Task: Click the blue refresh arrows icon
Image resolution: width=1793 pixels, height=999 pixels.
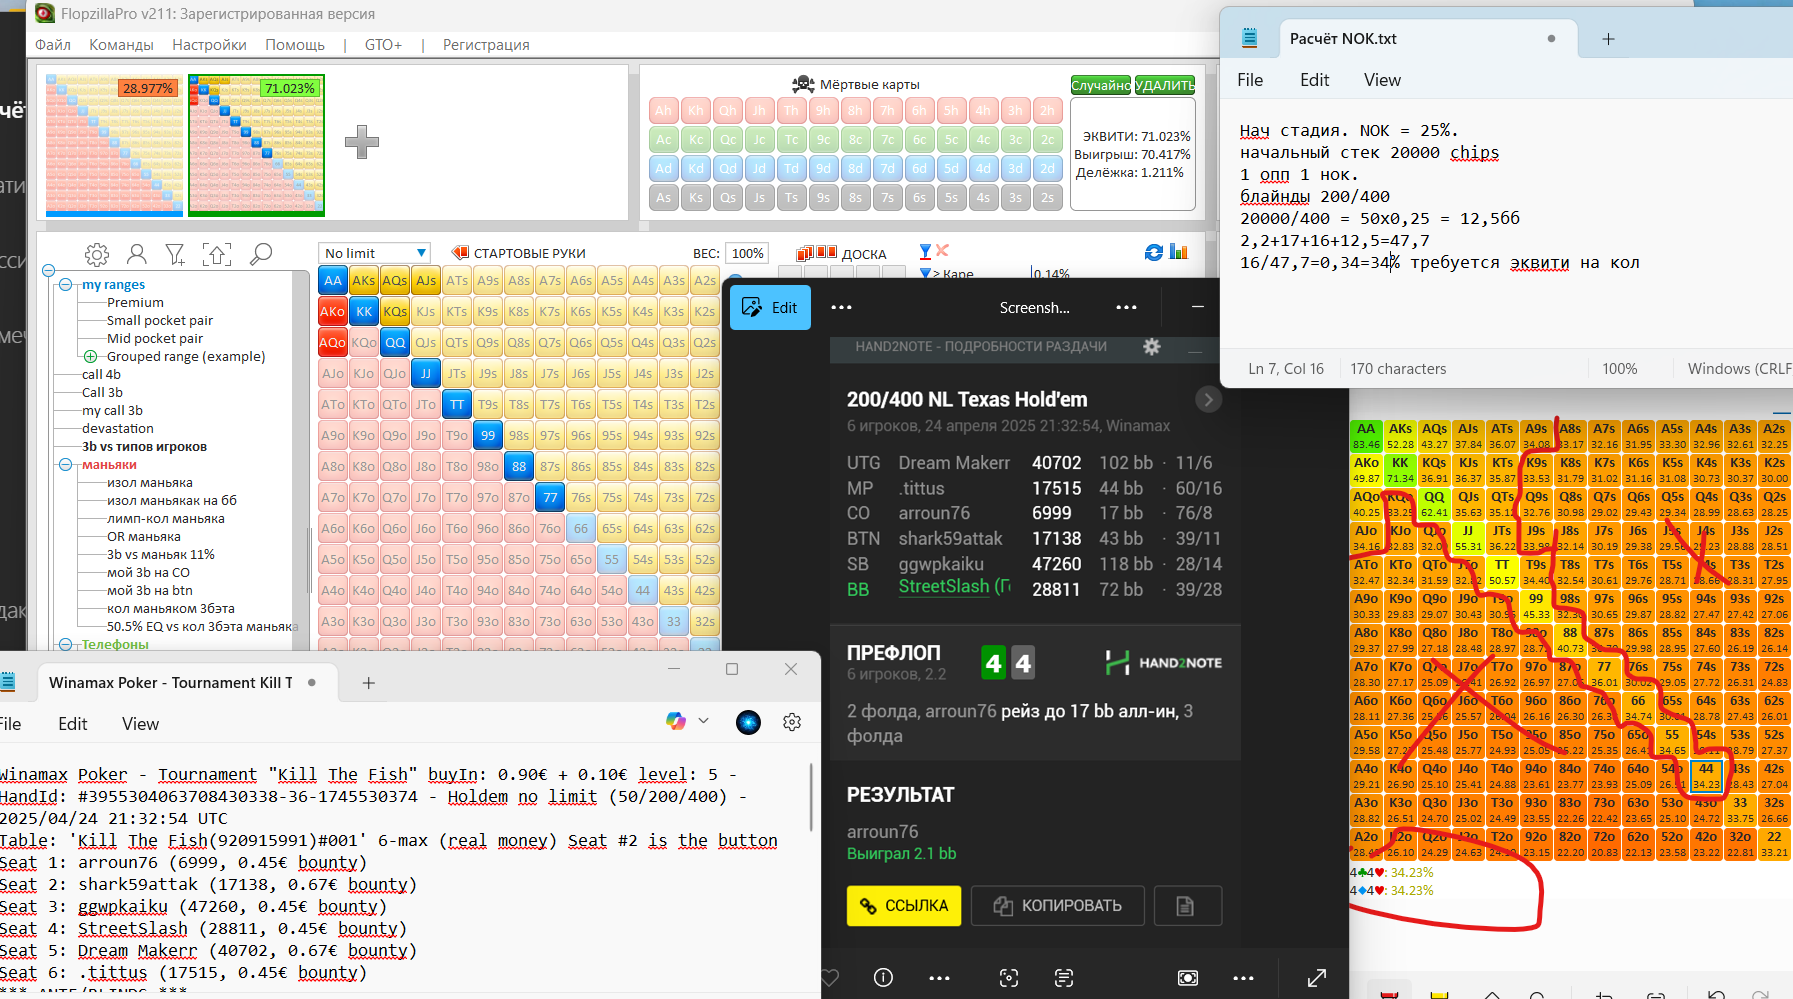Action: 1154,252
